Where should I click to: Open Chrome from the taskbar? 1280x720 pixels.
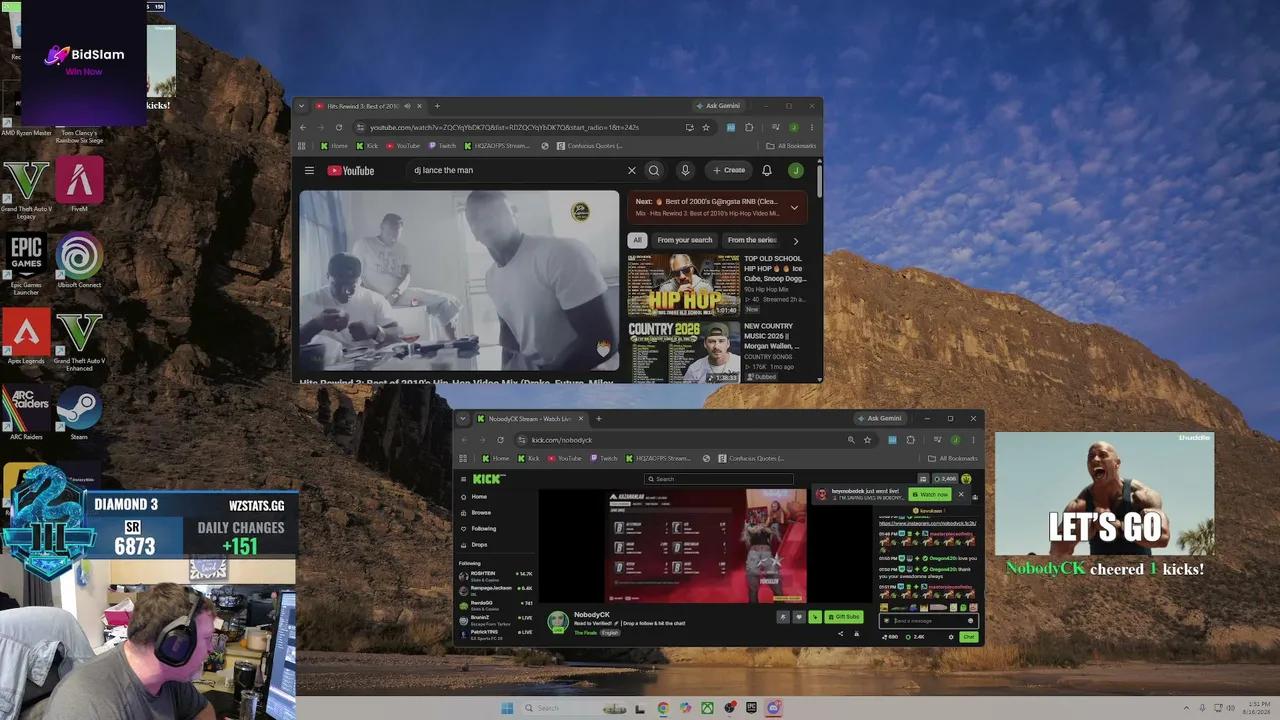coord(663,708)
